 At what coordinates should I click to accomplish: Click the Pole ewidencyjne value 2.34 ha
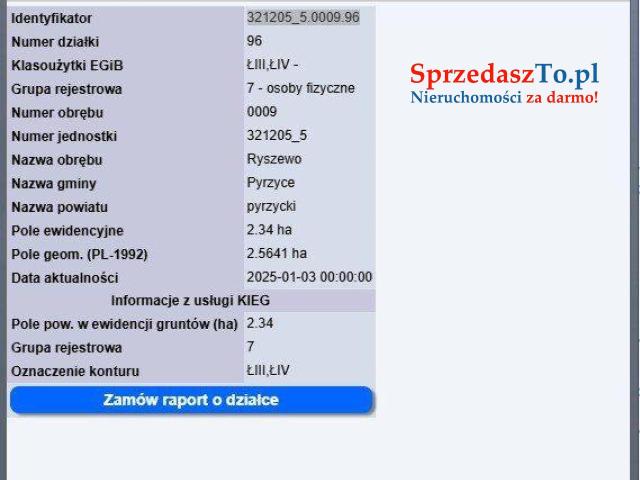(x=269, y=229)
